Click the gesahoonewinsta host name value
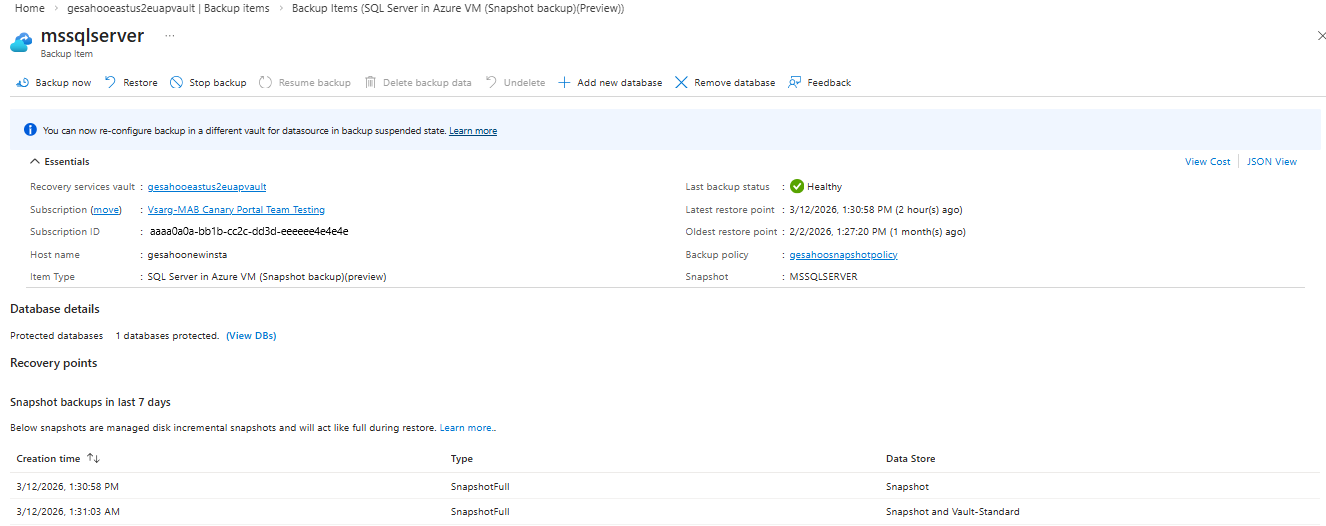 click(187, 255)
